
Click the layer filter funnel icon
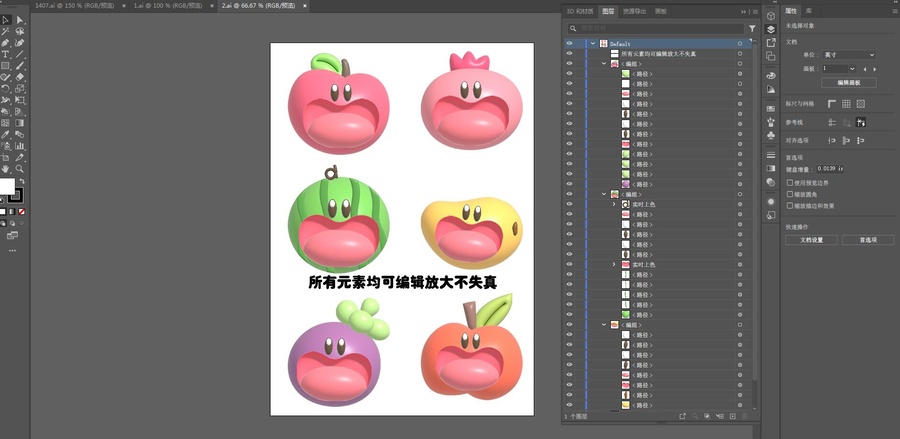coord(752,28)
